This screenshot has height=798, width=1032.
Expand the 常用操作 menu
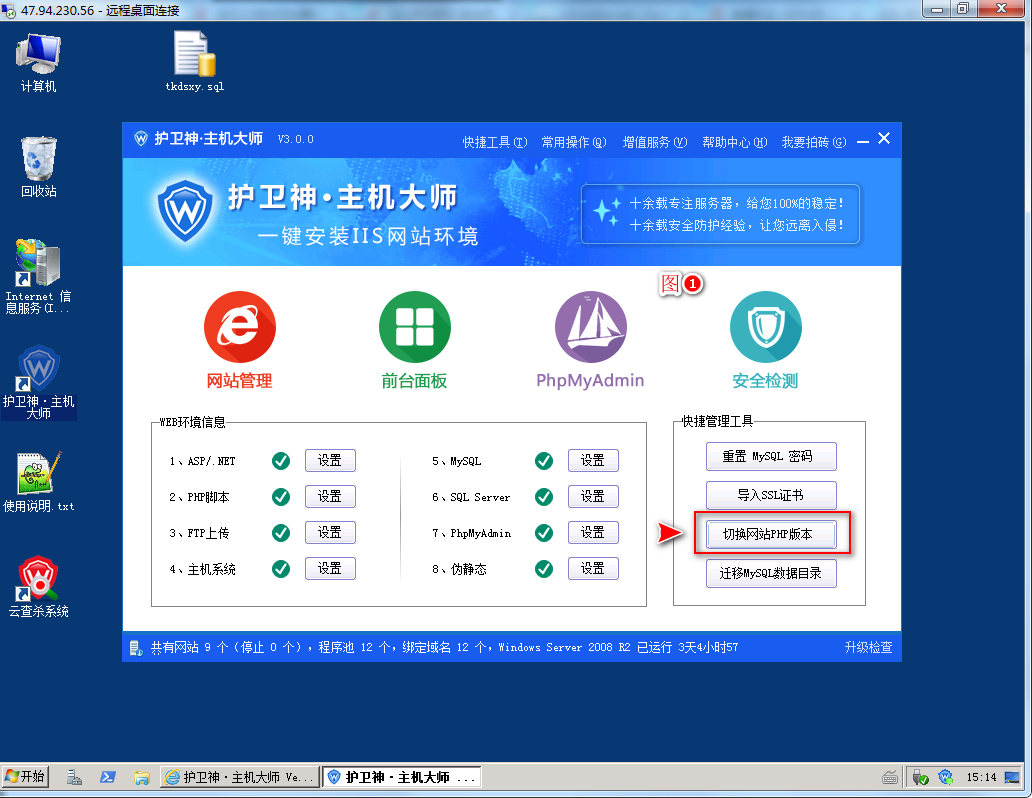point(573,142)
